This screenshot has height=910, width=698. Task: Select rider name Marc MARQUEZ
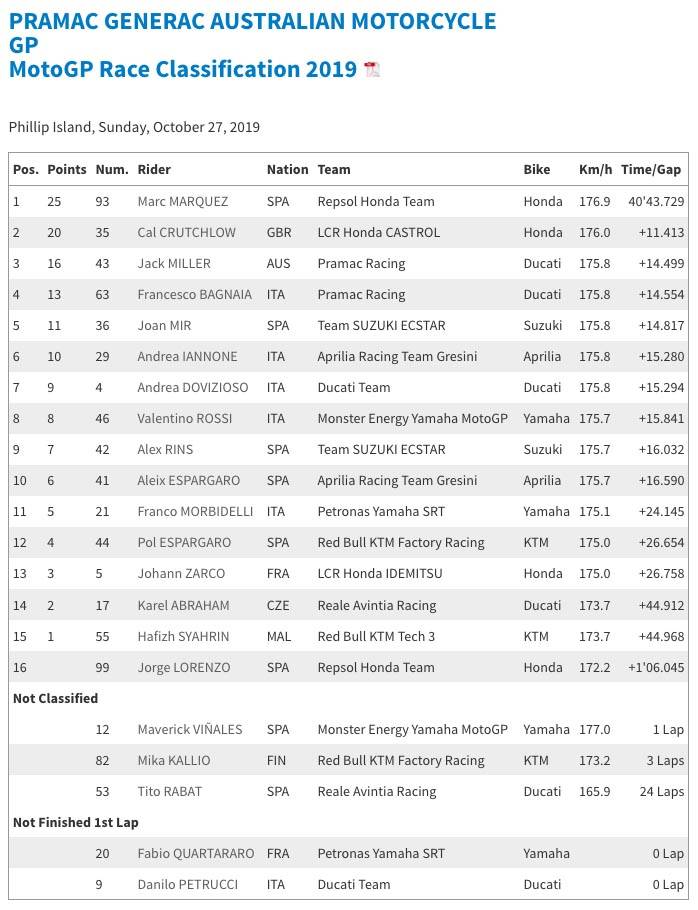click(182, 201)
